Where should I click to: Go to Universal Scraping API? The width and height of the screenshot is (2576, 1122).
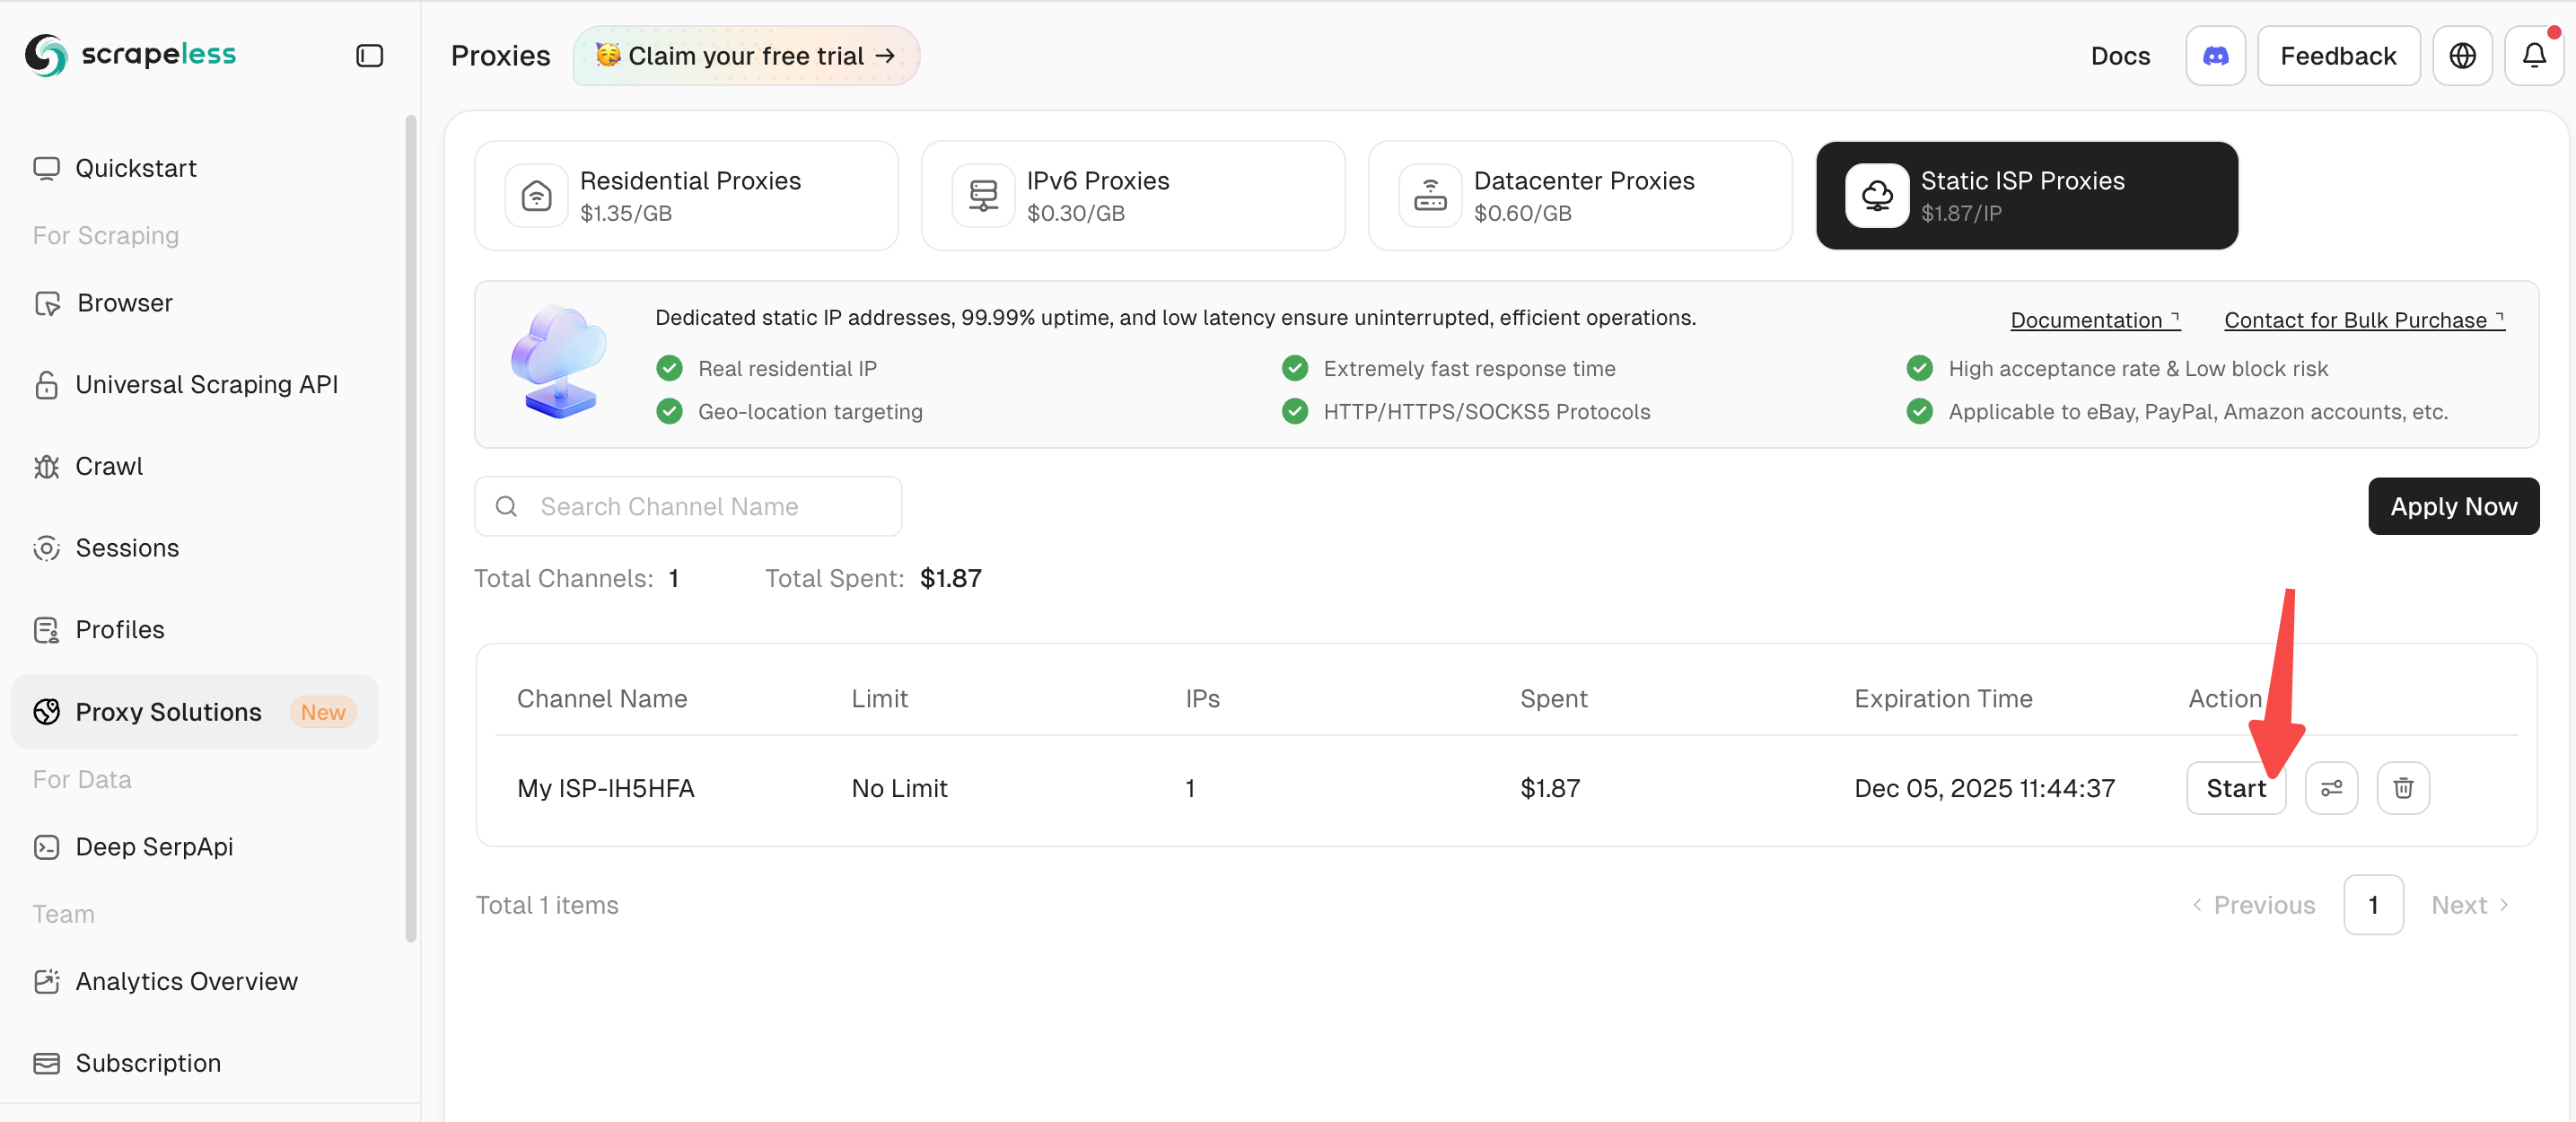[206, 384]
